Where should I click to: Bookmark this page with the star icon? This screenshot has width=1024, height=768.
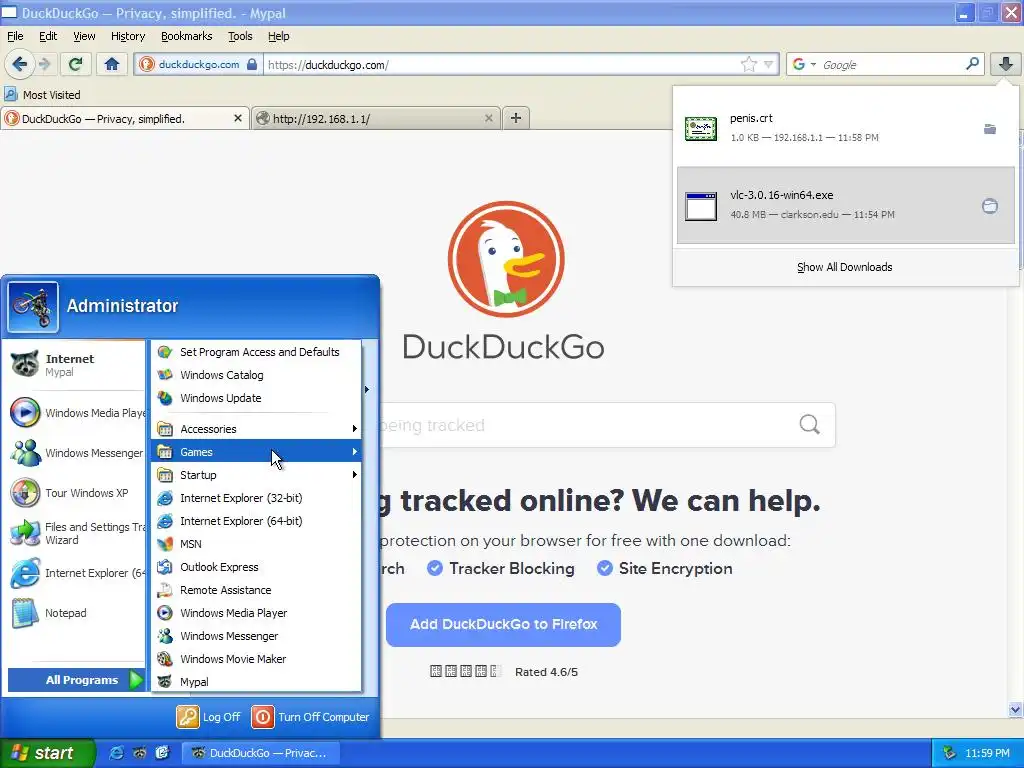748,64
